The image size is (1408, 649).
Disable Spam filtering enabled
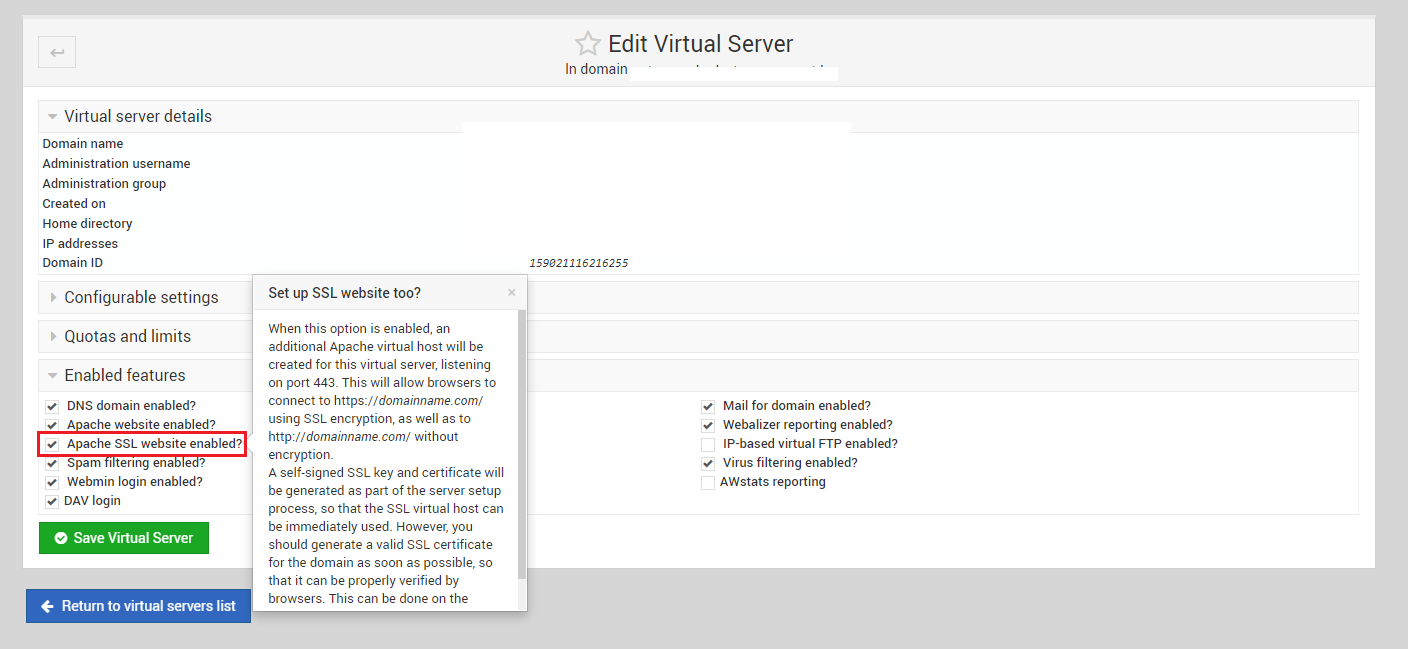[51, 462]
